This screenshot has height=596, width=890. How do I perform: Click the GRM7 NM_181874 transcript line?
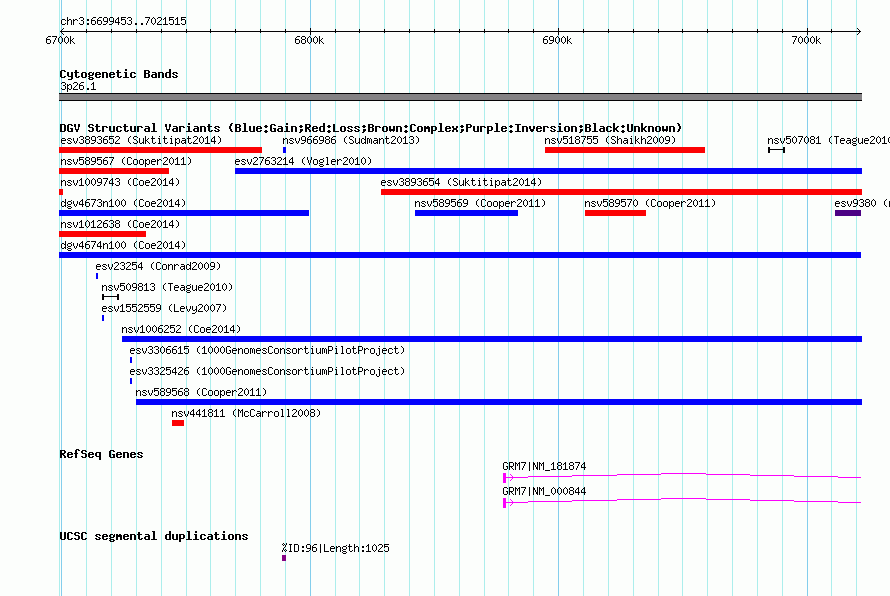(682, 476)
